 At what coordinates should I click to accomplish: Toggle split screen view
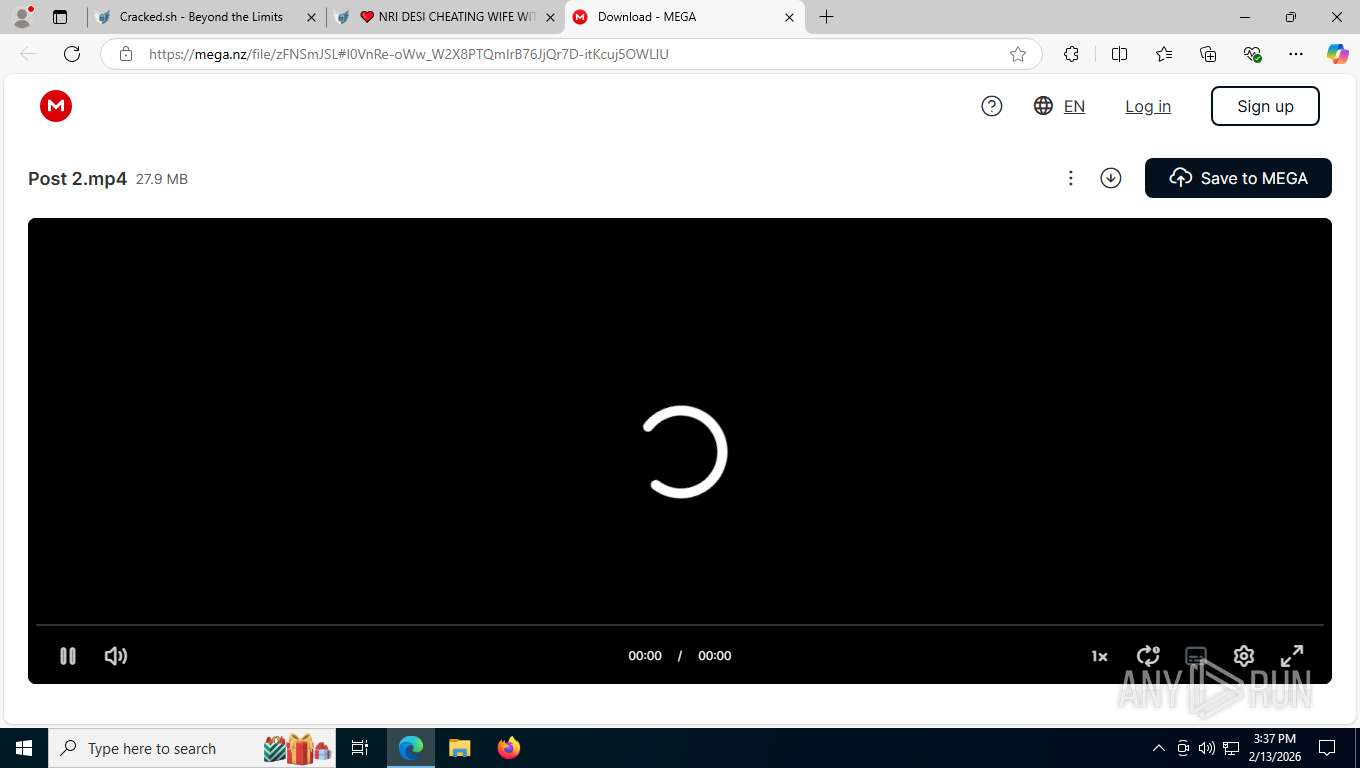pyautogui.click(x=1120, y=54)
